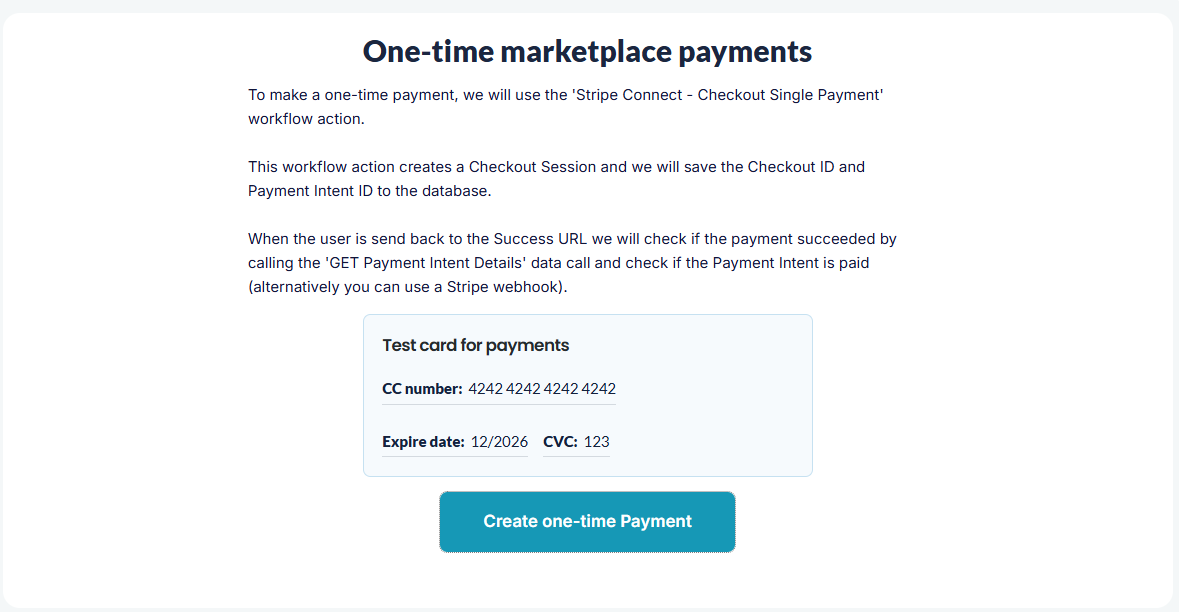Image resolution: width=1179 pixels, height=612 pixels.
Task: Select the CVC value 123
Action: [x=597, y=442]
